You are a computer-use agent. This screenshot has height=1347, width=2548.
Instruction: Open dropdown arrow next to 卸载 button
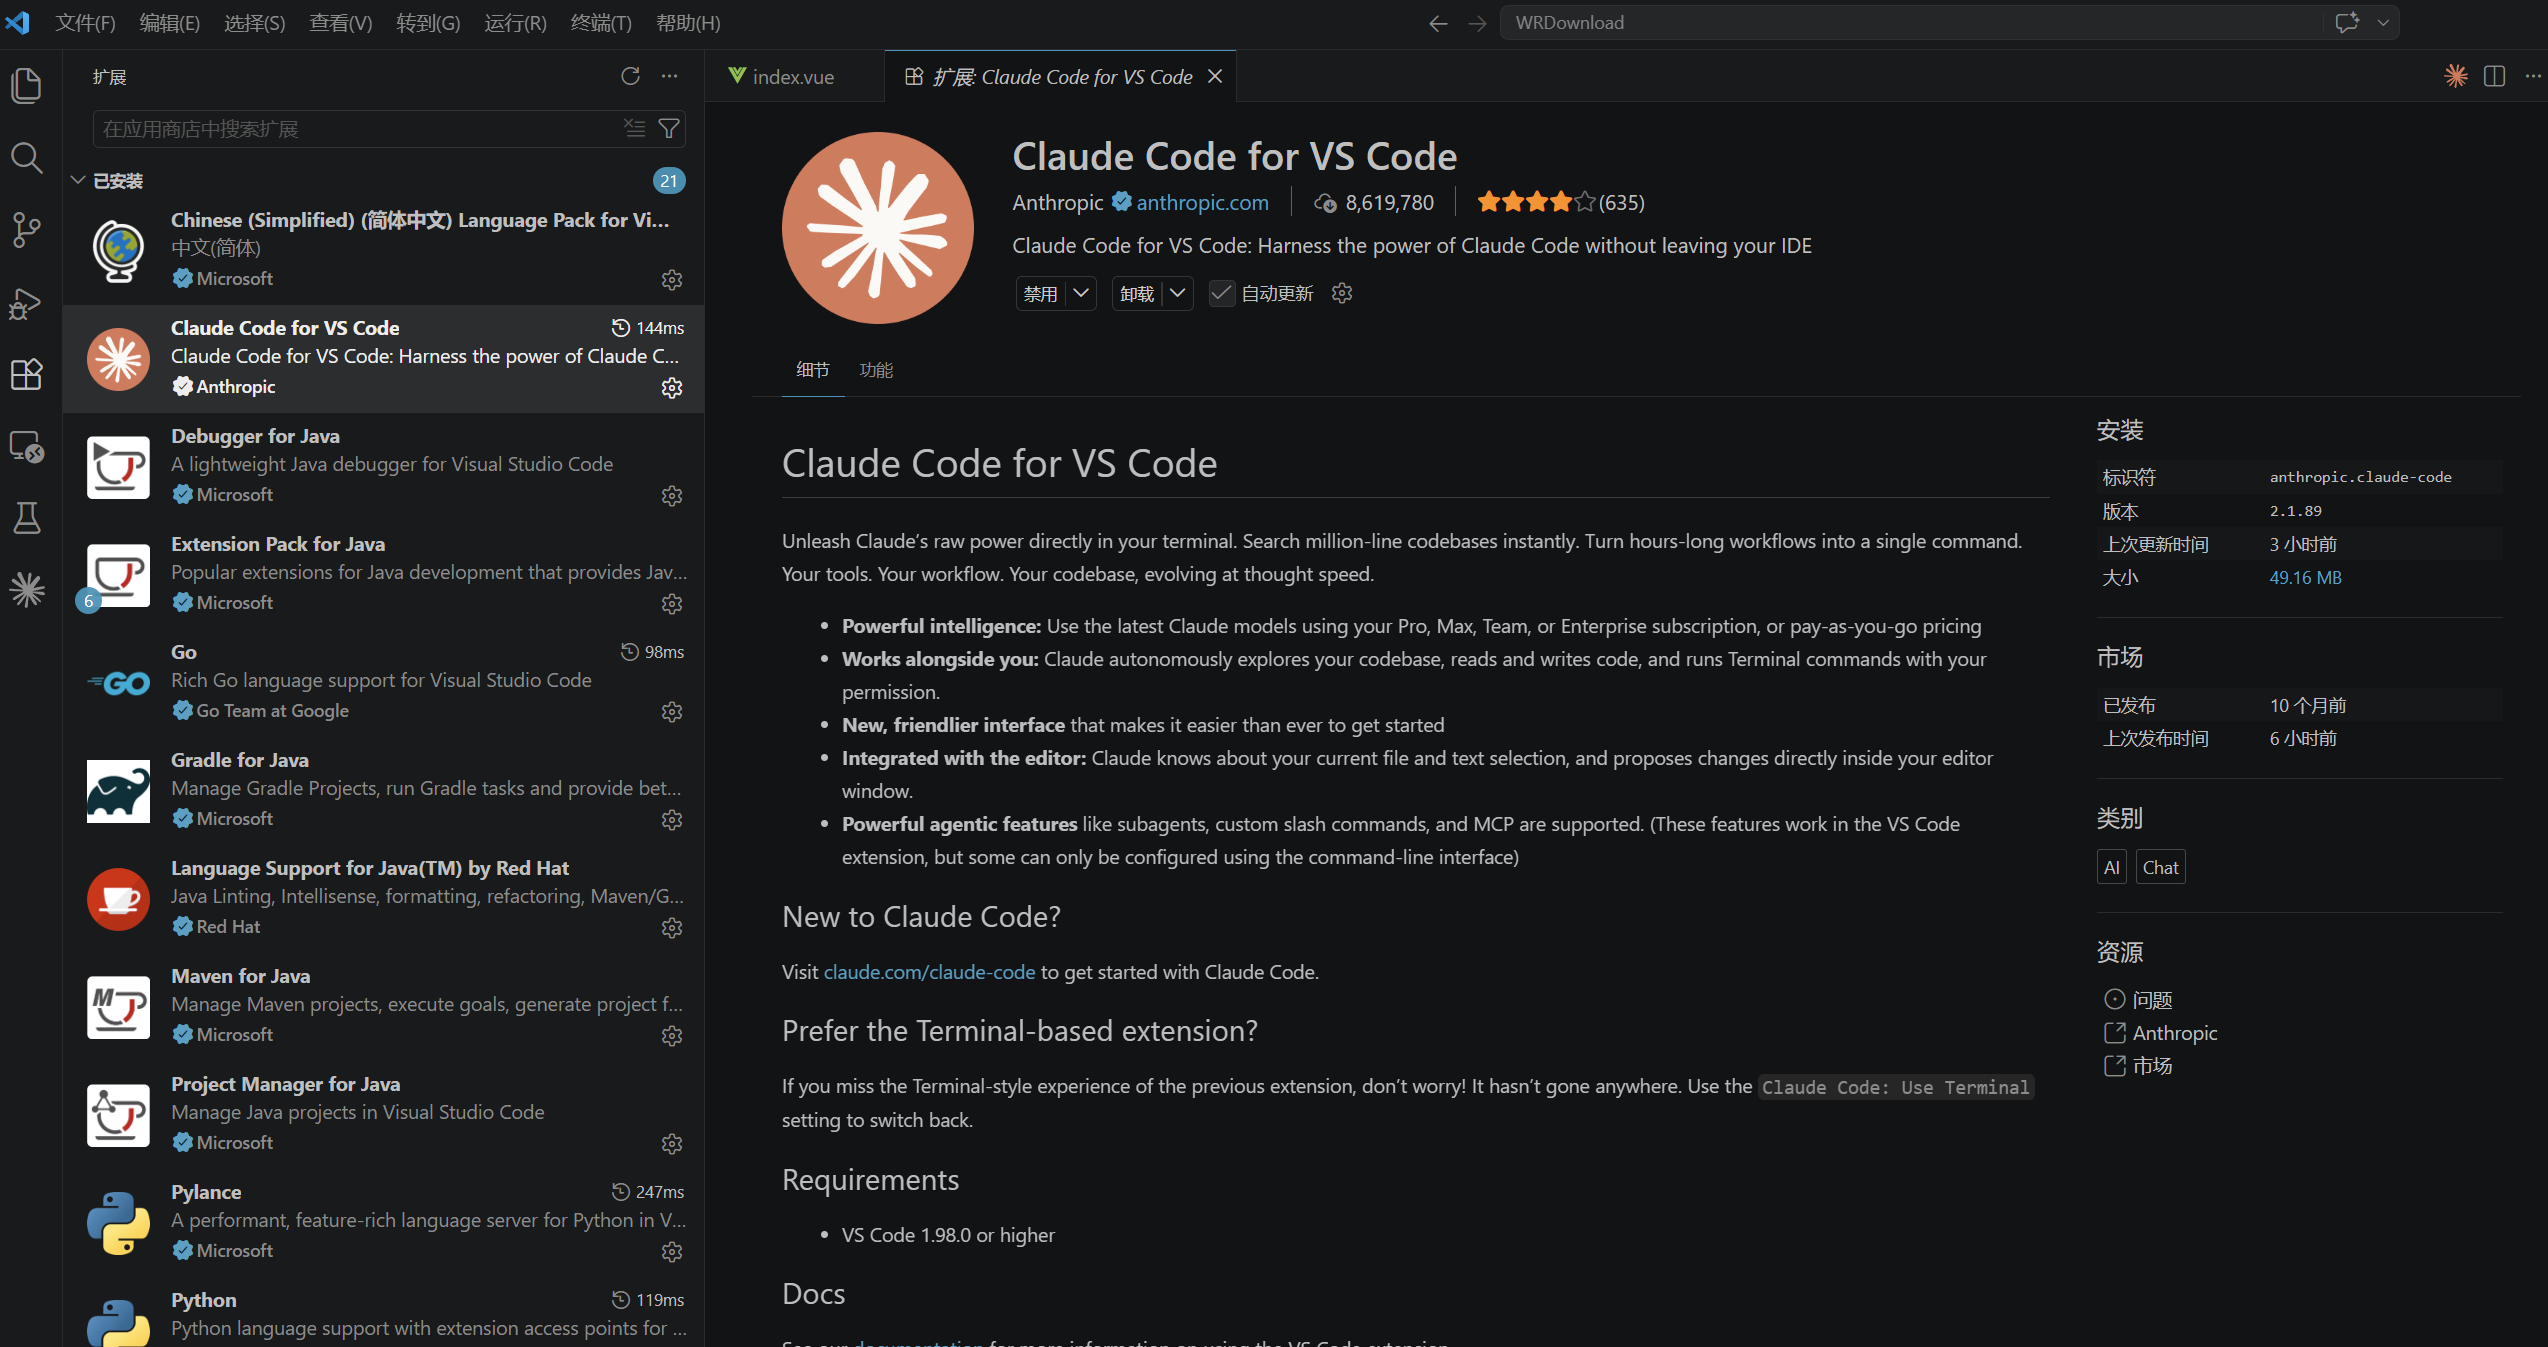(1178, 293)
